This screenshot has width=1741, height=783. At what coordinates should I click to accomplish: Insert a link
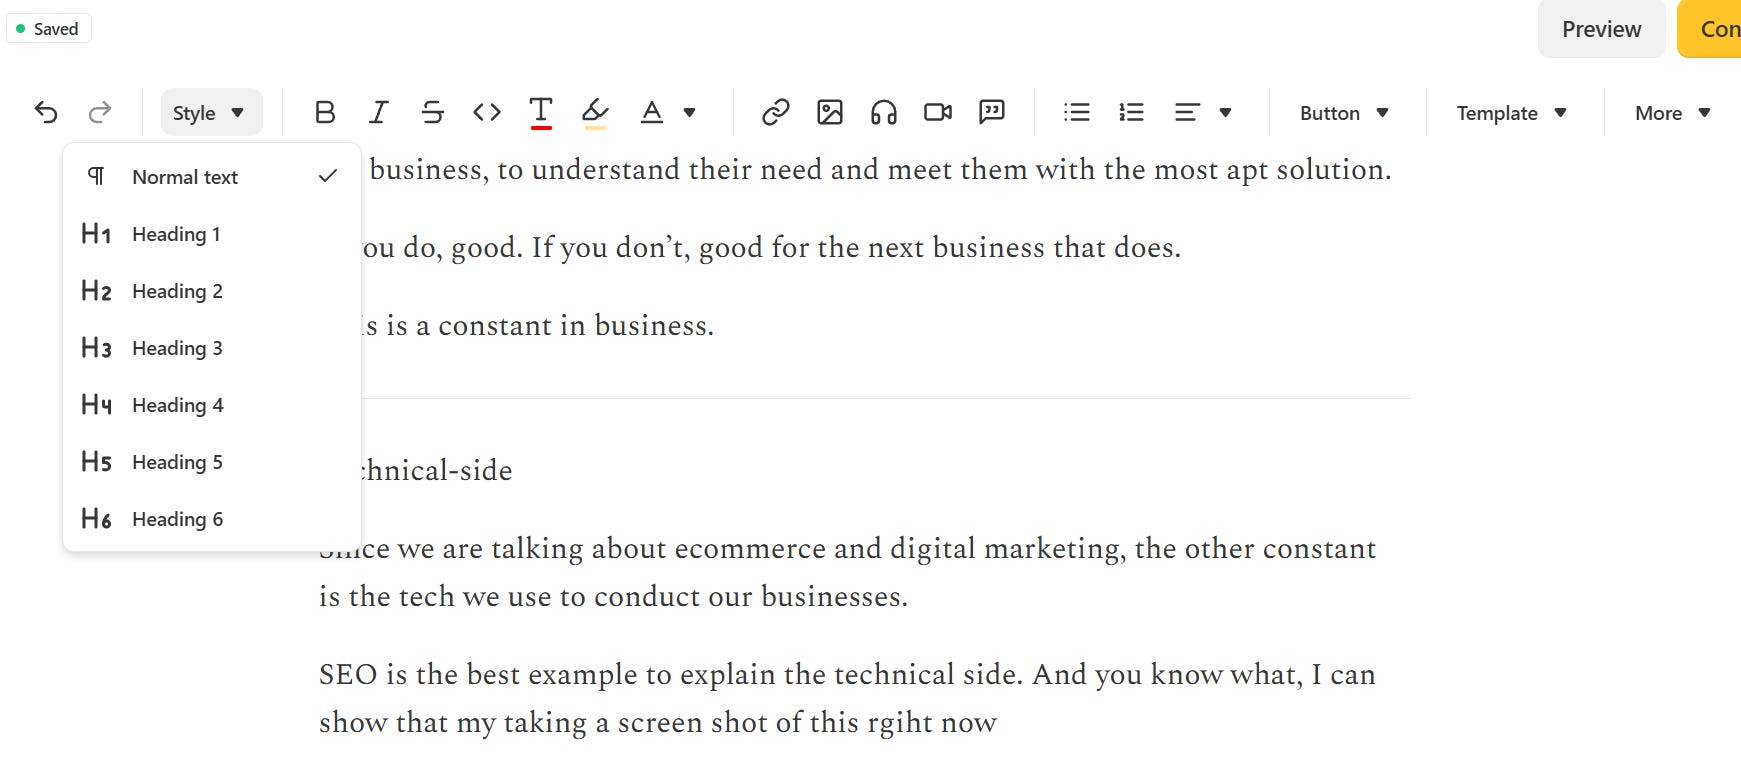click(776, 112)
